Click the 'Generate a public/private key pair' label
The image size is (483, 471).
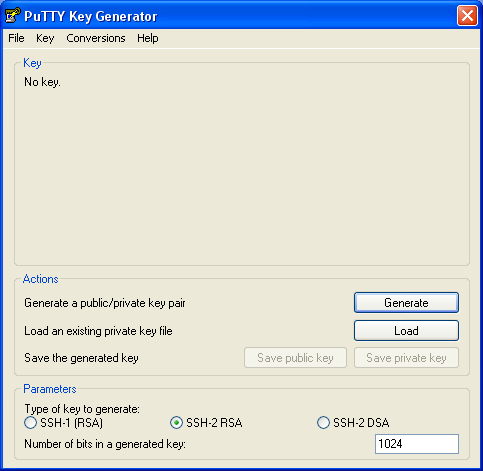tap(105, 303)
